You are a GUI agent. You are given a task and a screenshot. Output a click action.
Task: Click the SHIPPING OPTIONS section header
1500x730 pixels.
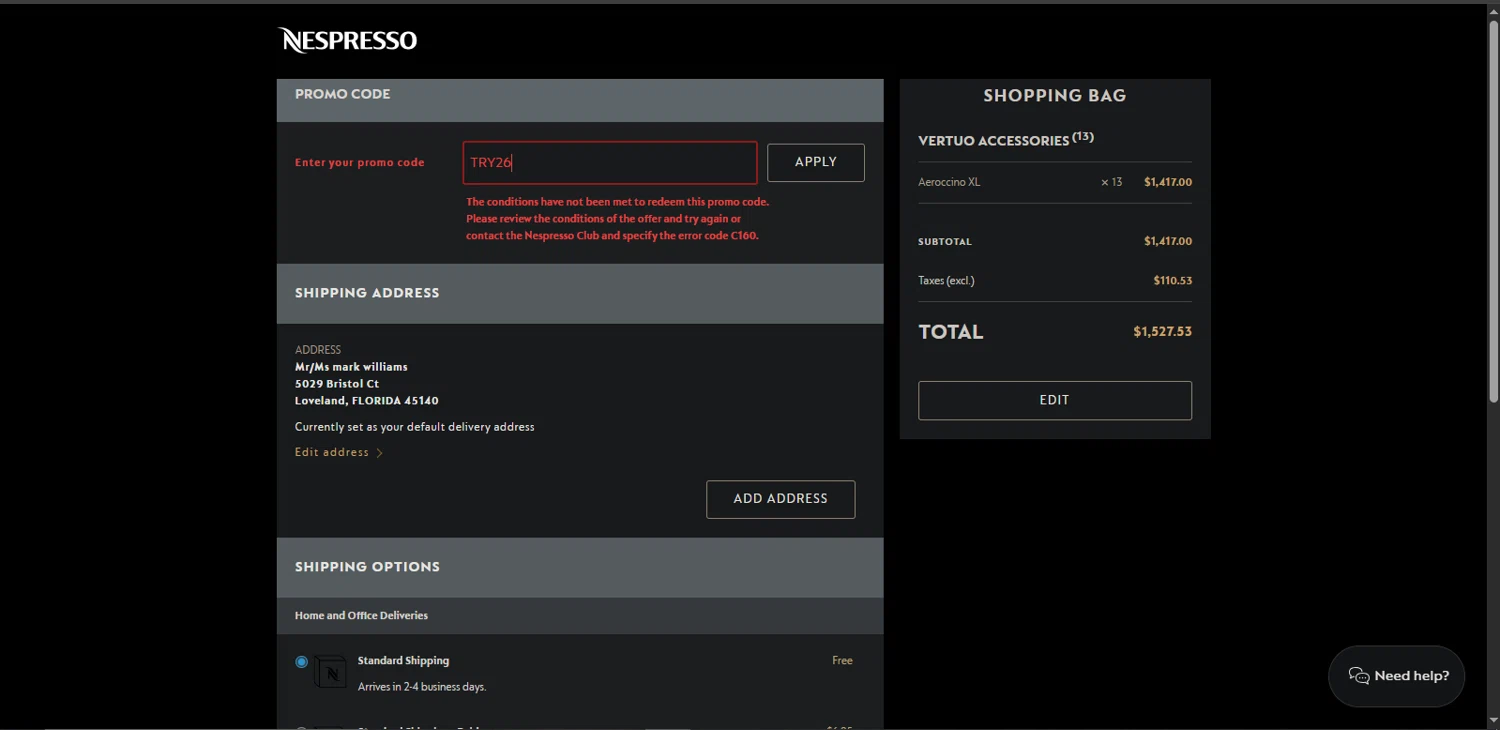click(367, 567)
